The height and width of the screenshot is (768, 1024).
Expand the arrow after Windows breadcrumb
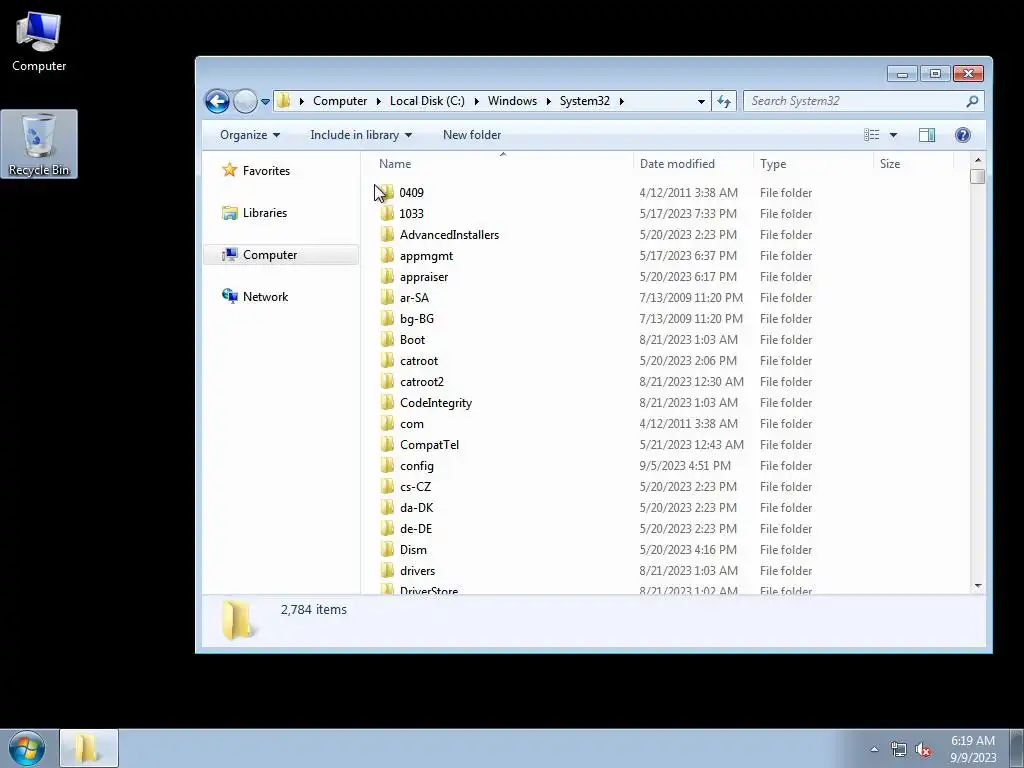[549, 101]
